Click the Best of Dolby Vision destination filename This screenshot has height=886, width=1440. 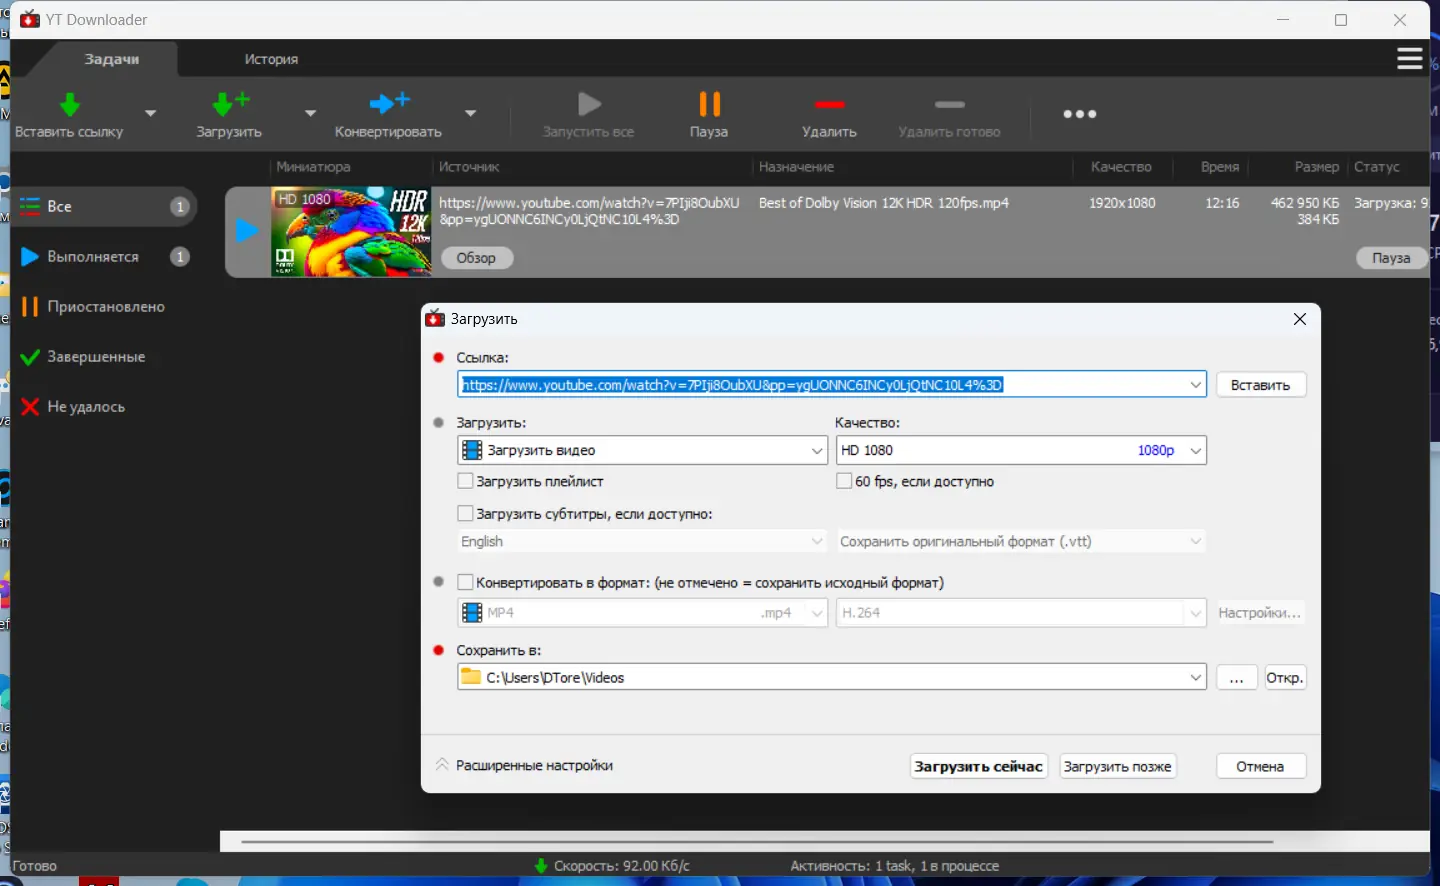pyautogui.click(x=884, y=203)
